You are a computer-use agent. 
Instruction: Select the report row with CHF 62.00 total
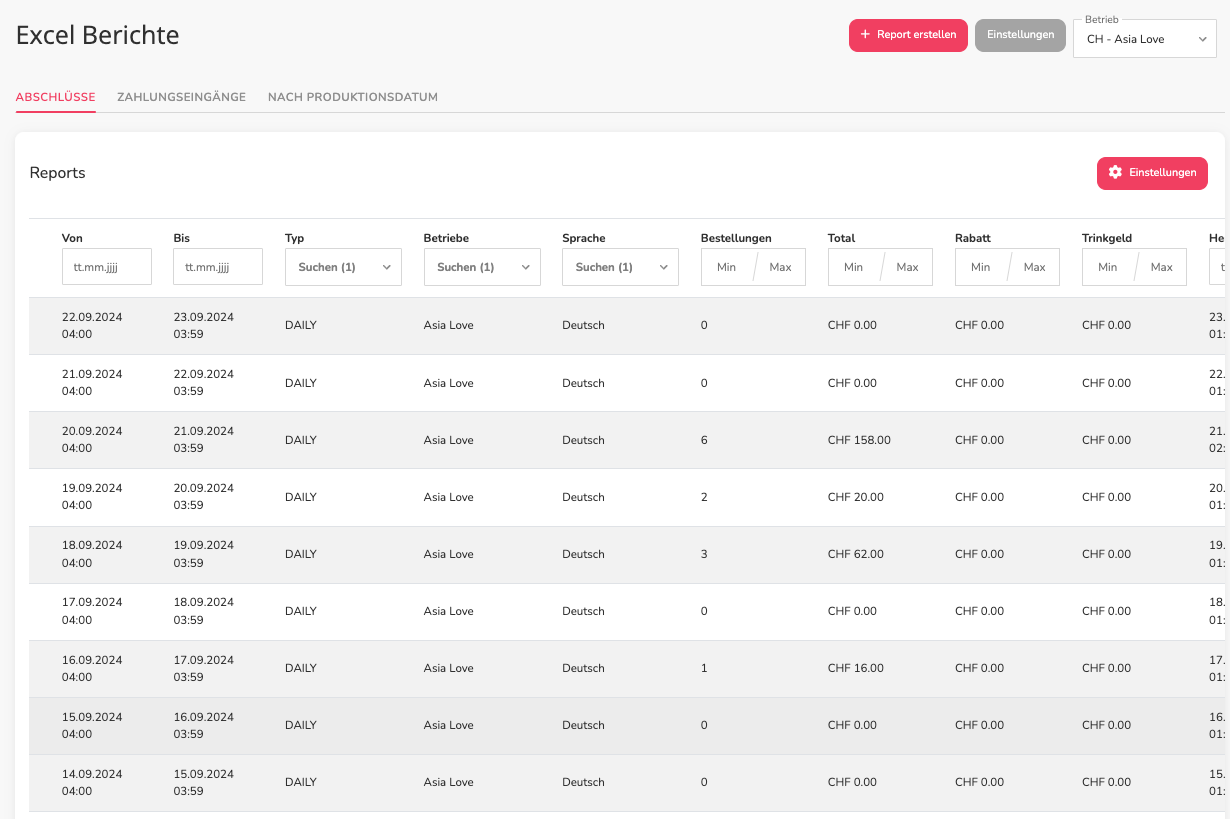pyautogui.click(x=629, y=554)
